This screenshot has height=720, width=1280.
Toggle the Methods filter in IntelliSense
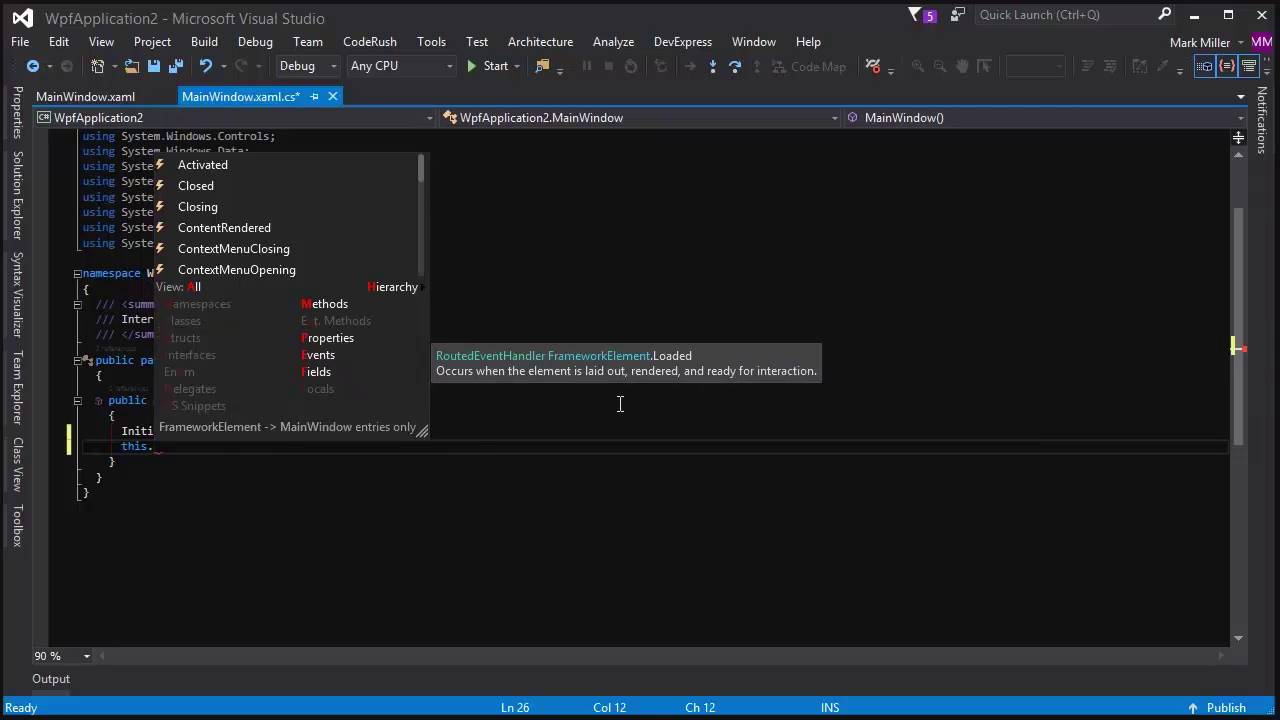pos(324,304)
